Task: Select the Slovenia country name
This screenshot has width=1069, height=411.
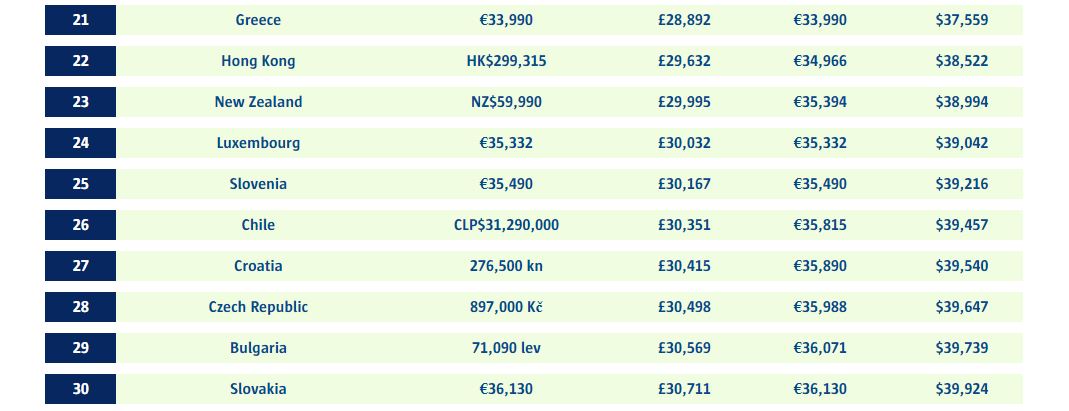Action: [258, 184]
